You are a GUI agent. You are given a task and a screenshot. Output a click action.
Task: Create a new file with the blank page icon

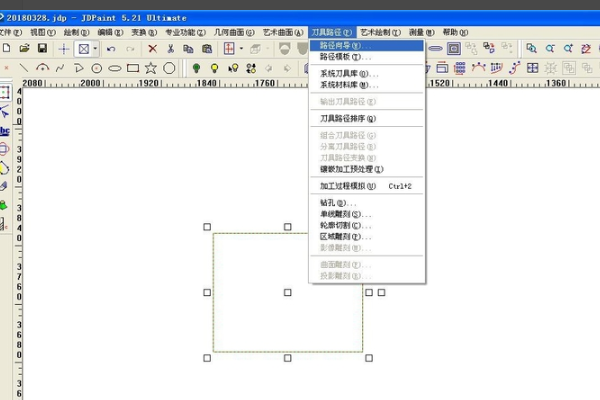pyautogui.click(x=7, y=48)
